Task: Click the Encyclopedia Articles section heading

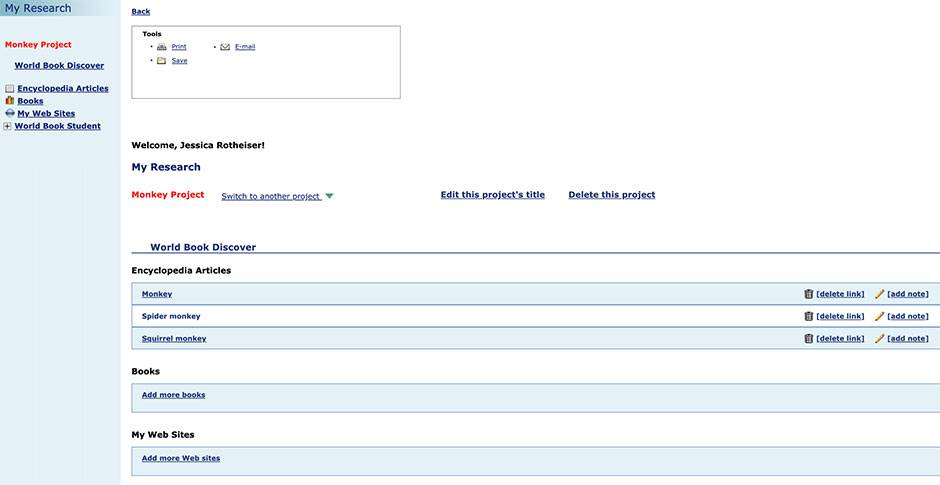Action: click(x=181, y=270)
